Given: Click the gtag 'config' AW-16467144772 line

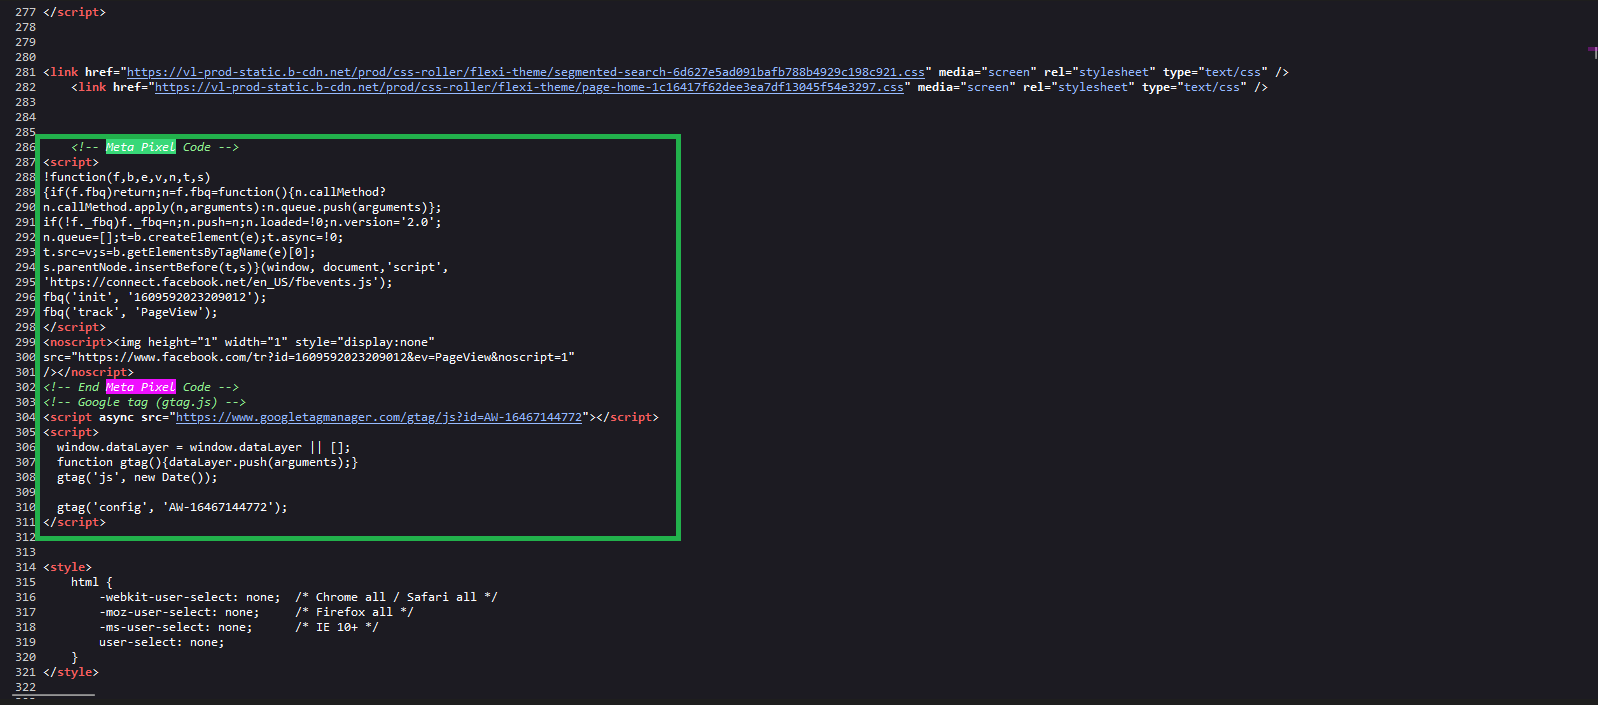Looking at the screenshot, I should (x=172, y=507).
